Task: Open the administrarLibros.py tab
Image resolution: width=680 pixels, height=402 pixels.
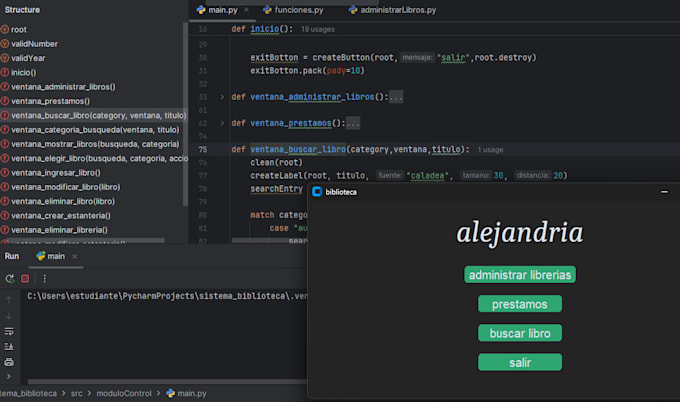Action: pos(392,10)
